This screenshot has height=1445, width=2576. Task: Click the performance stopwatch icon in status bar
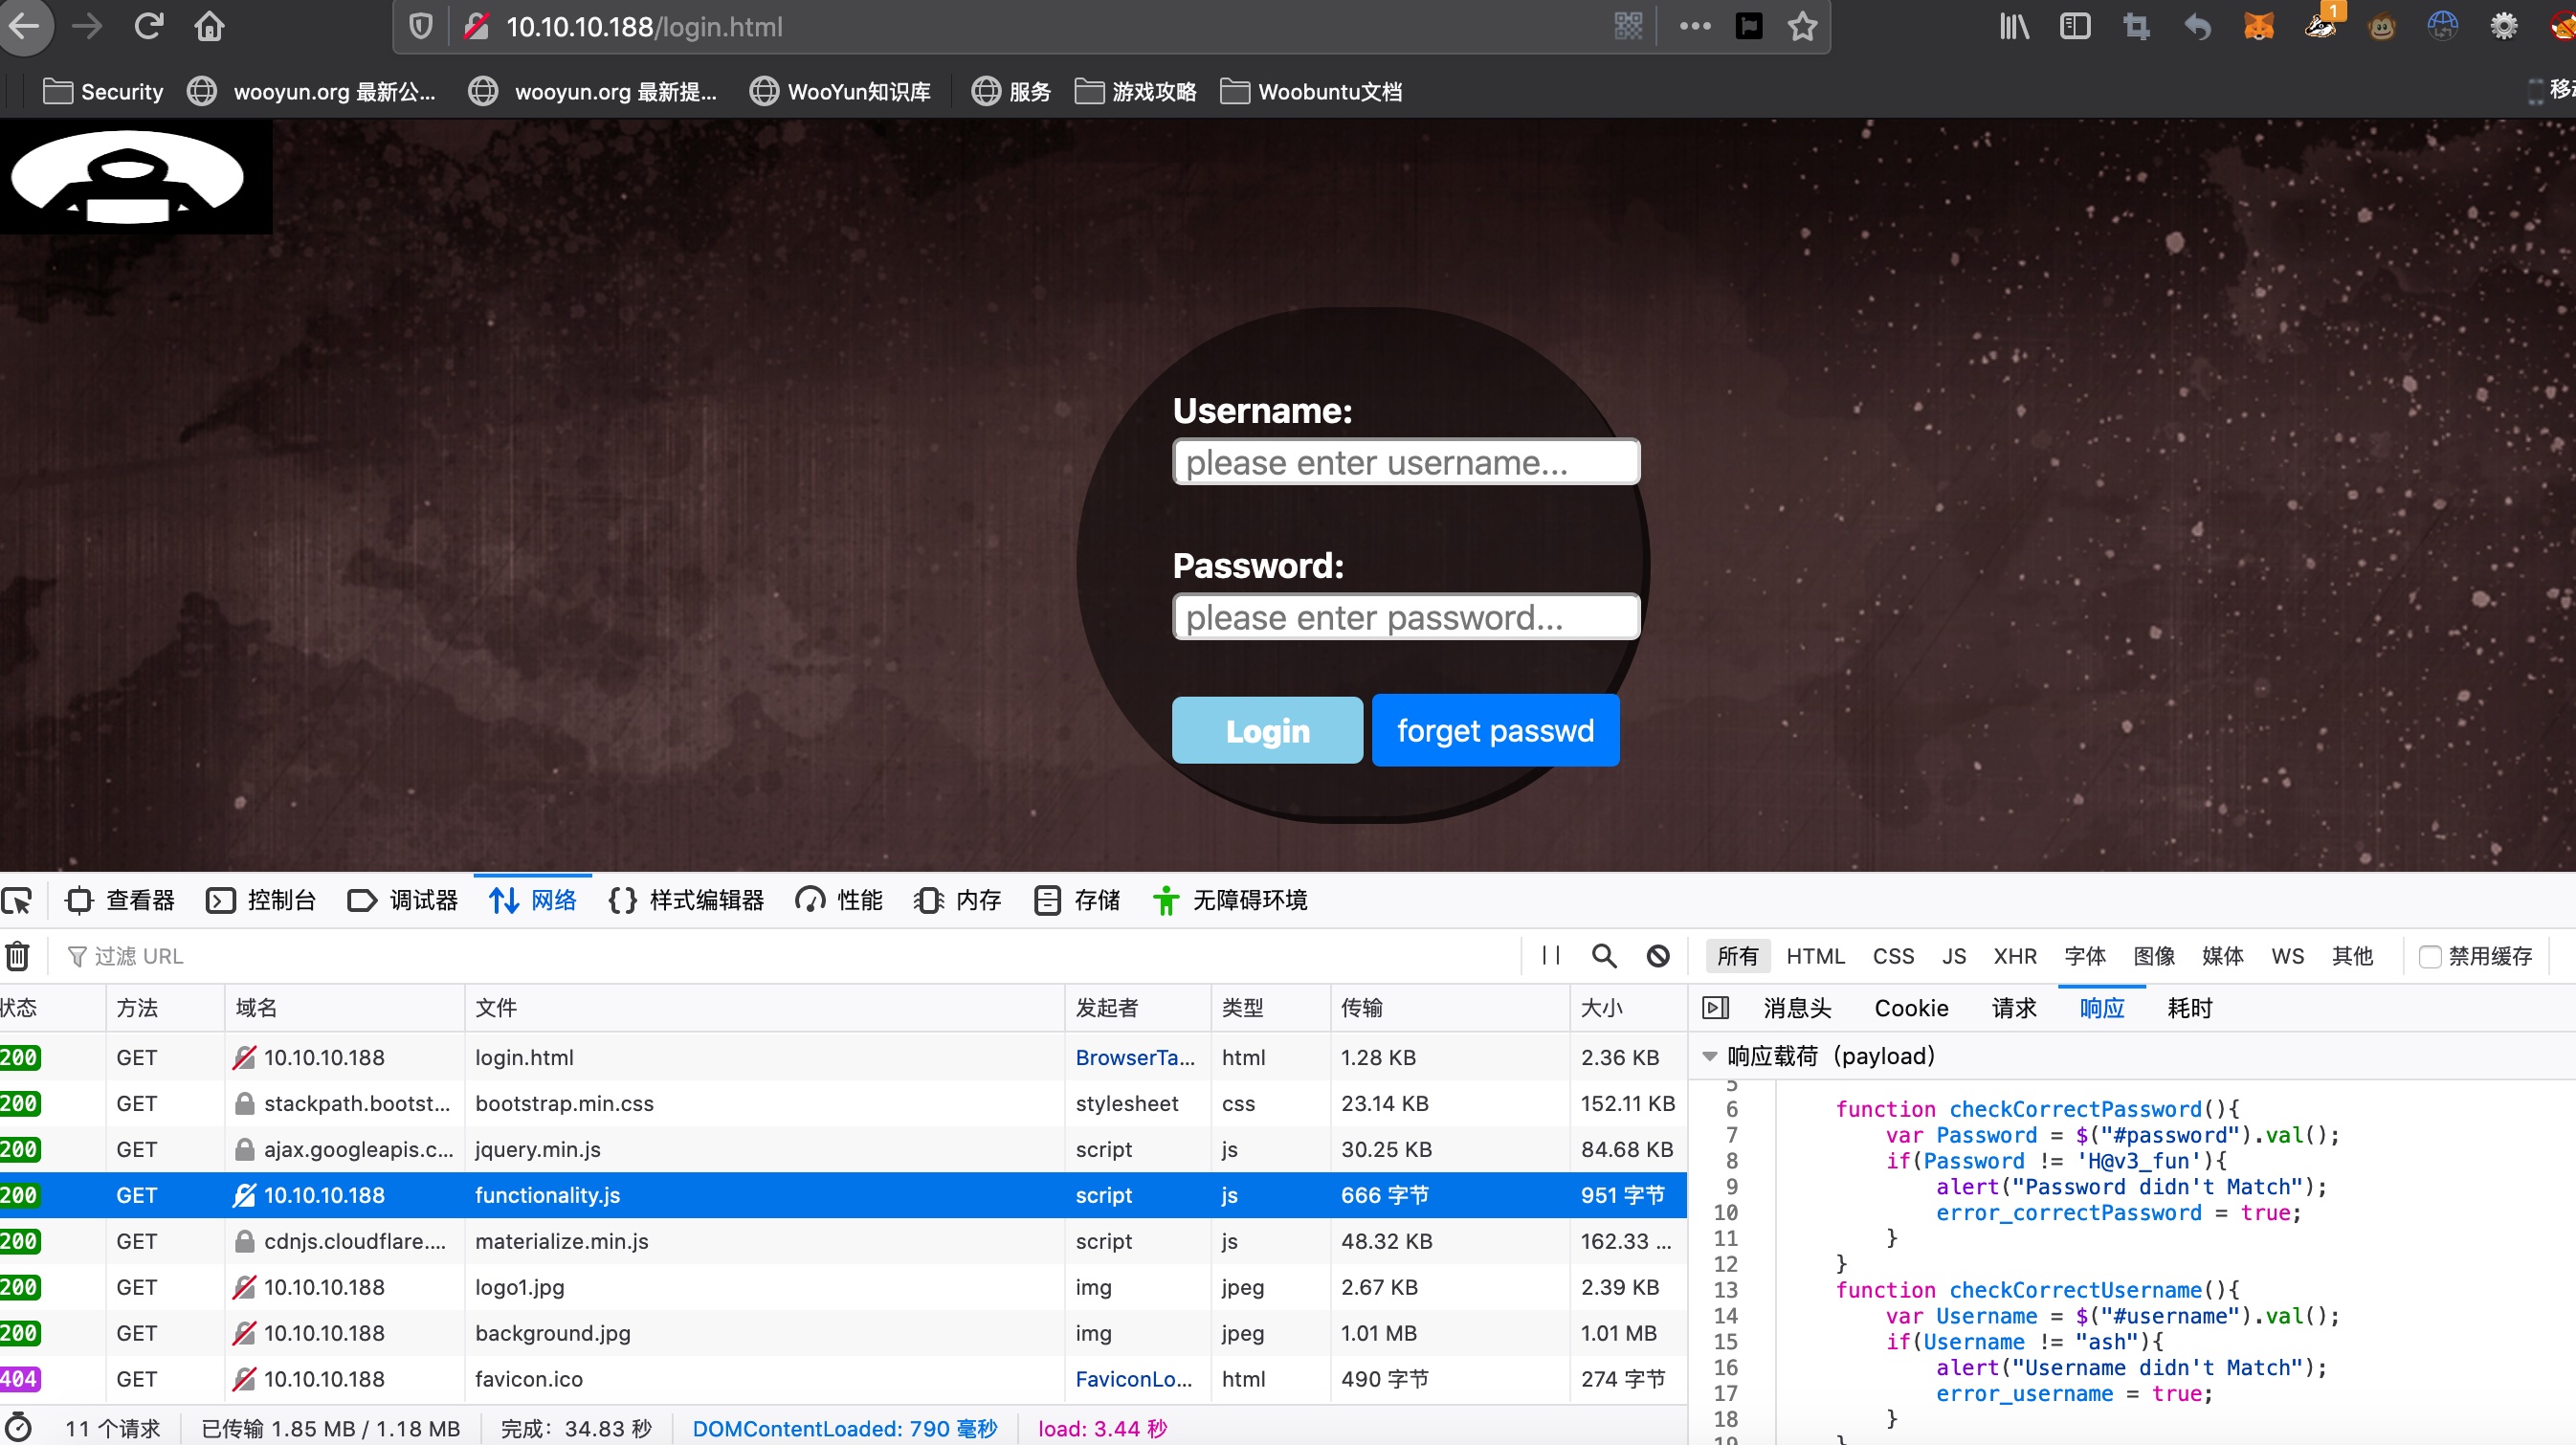[18, 1428]
